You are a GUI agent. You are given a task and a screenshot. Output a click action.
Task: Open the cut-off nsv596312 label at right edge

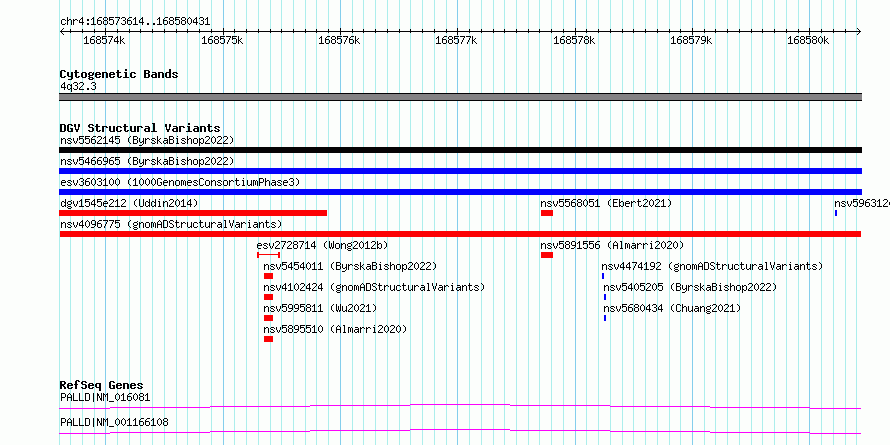pos(862,203)
